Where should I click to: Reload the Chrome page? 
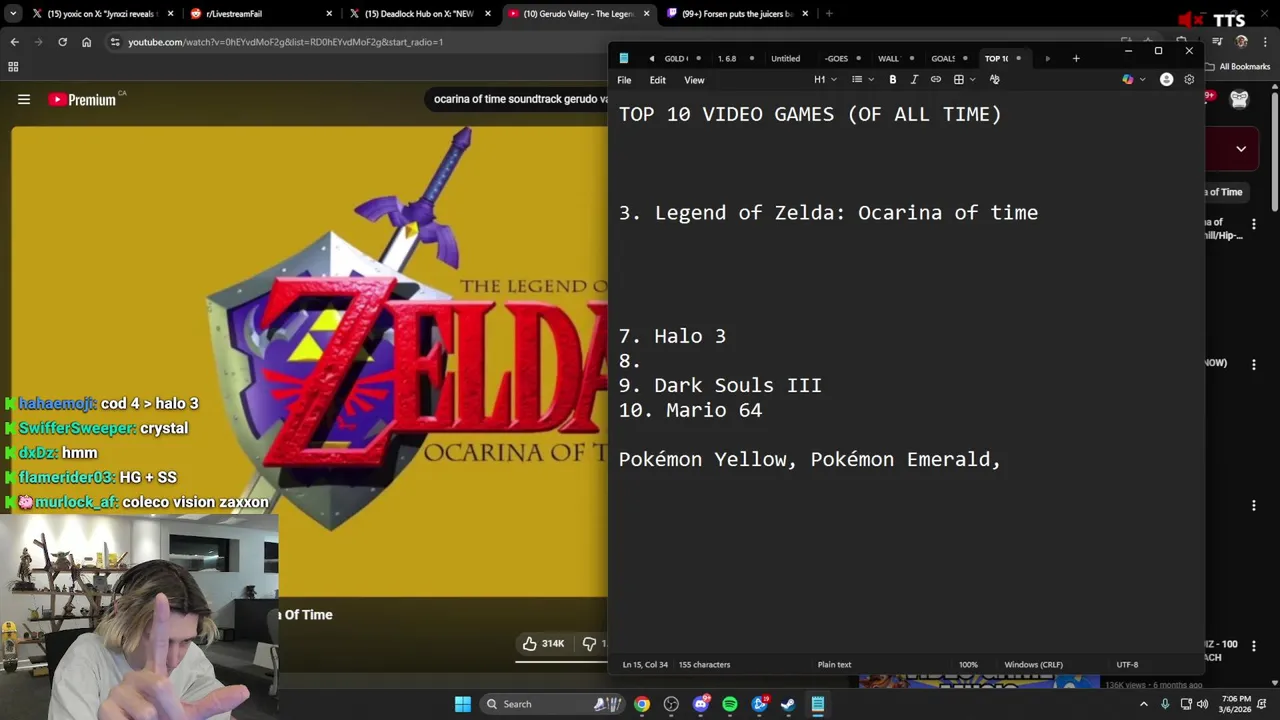click(x=62, y=42)
